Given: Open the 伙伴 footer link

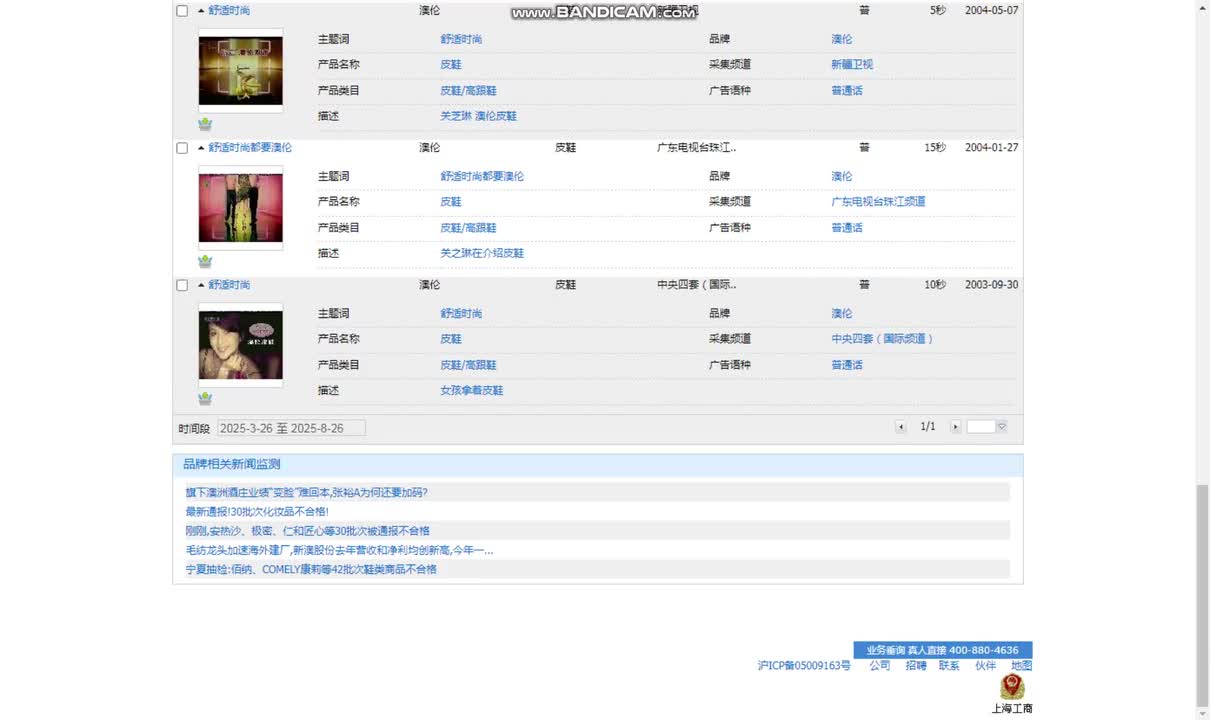Looking at the screenshot, I should (x=985, y=665).
